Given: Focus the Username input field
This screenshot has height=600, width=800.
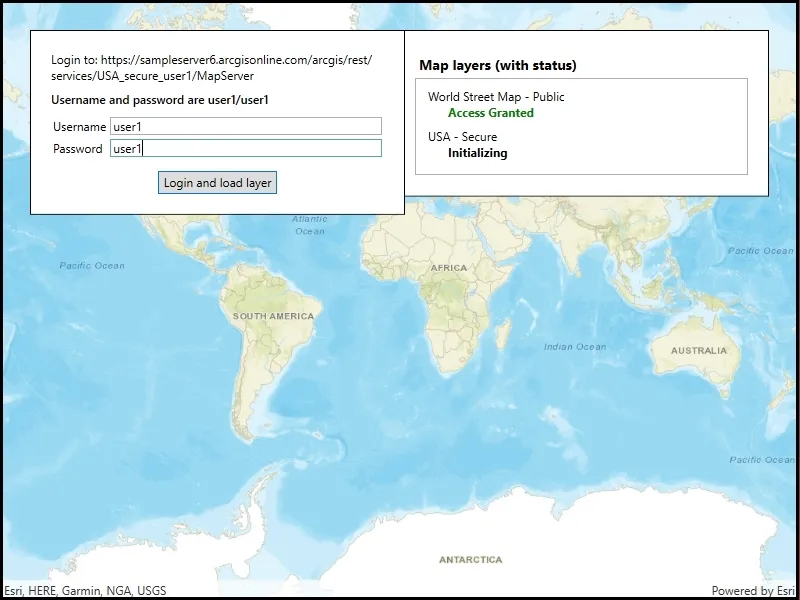Looking at the screenshot, I should coord(245,127).
